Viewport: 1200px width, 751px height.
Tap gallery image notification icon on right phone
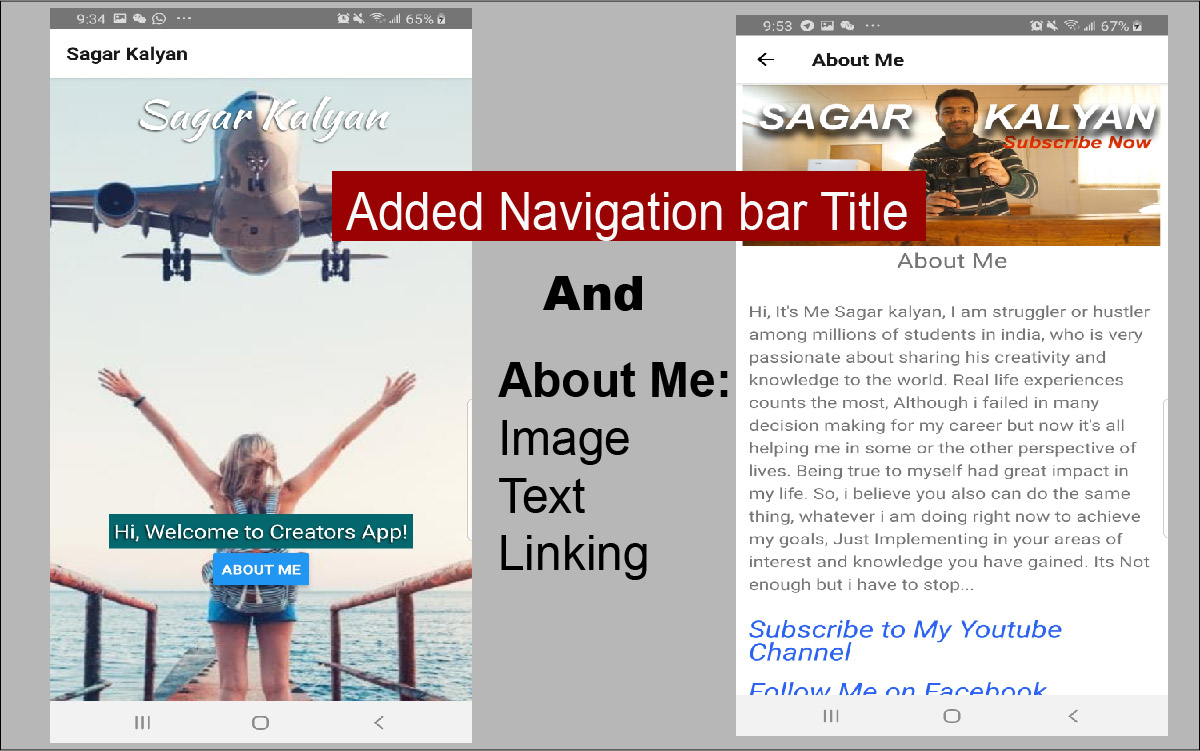[827, 26]
